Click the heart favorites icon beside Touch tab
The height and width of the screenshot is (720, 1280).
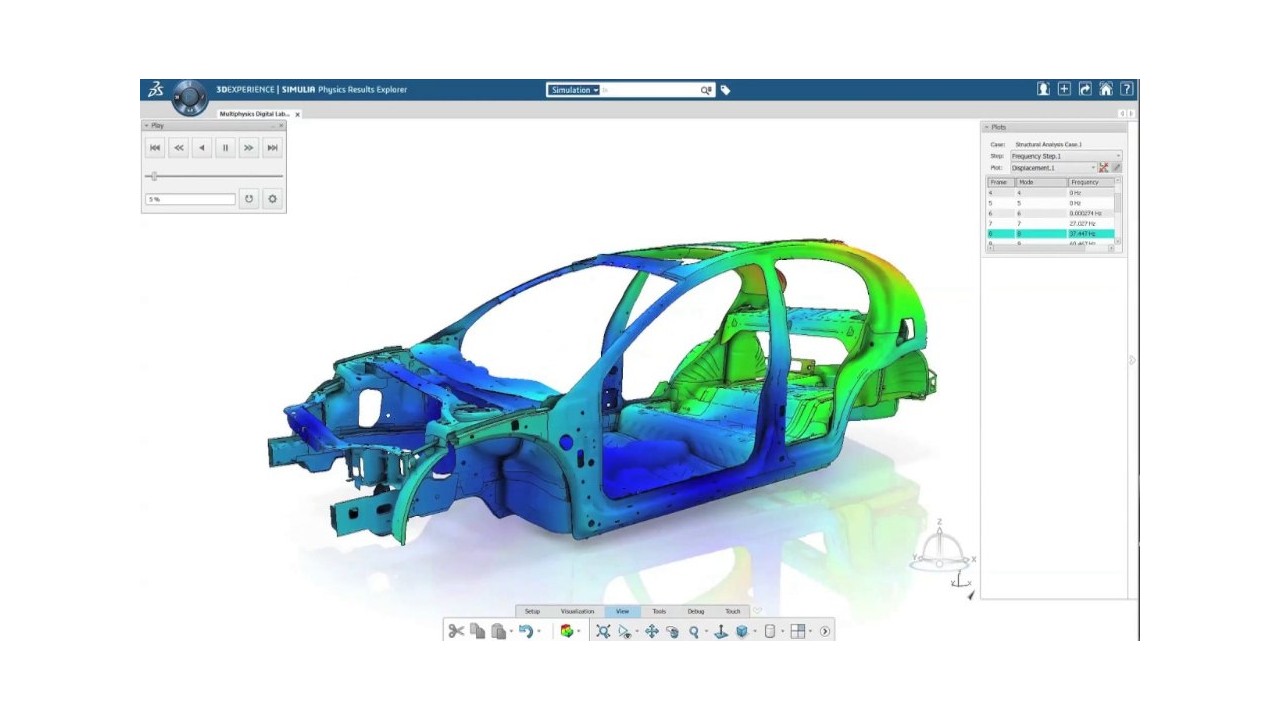(757, 611)
